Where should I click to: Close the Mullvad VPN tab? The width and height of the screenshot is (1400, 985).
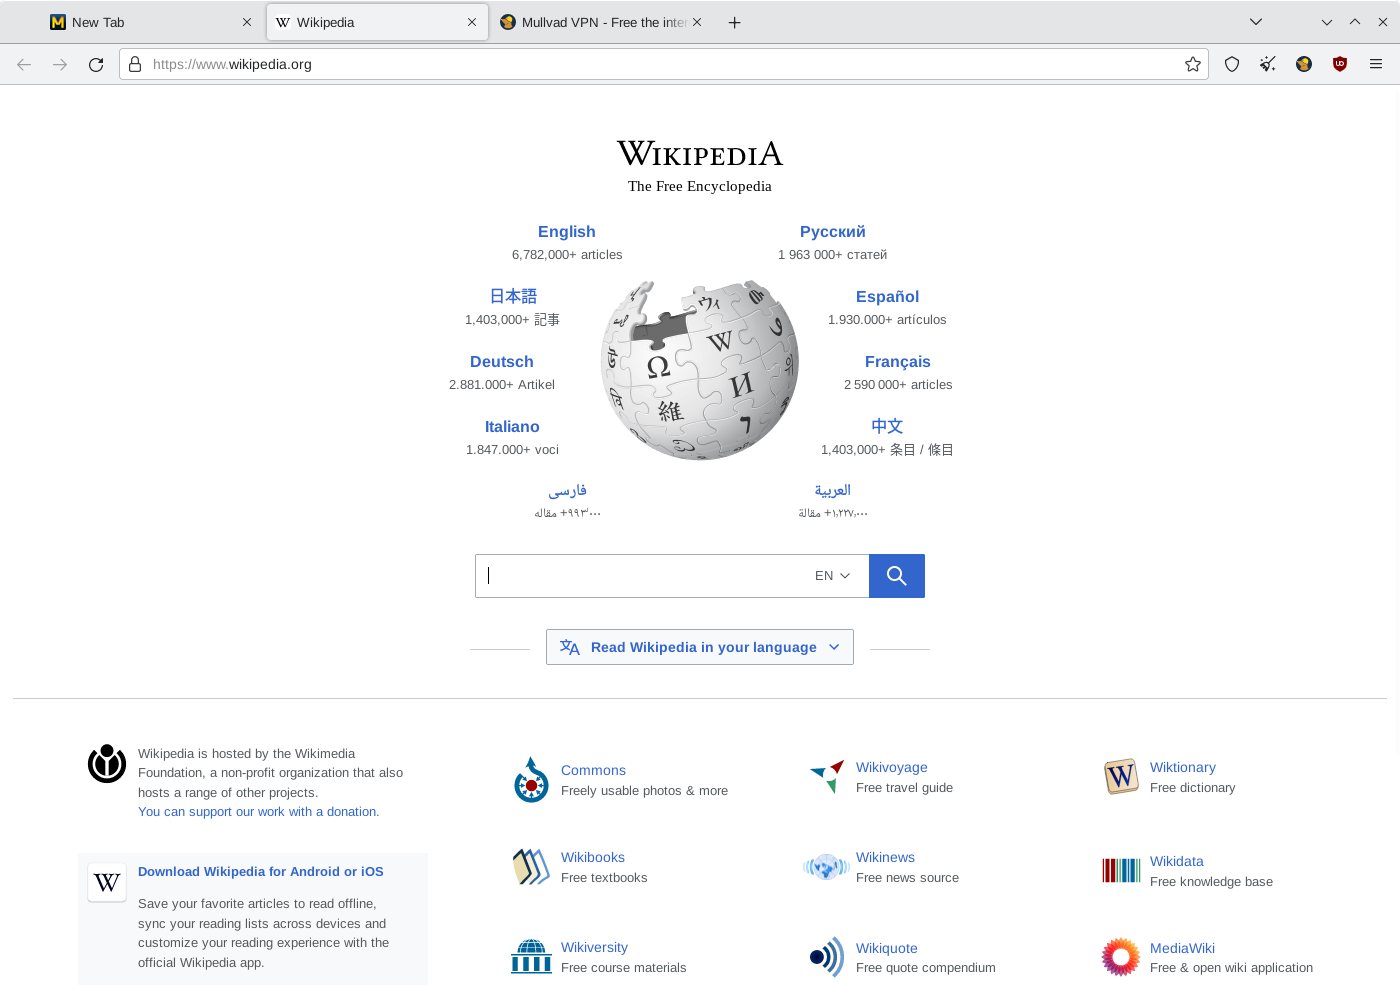click(x=697, y=22)
